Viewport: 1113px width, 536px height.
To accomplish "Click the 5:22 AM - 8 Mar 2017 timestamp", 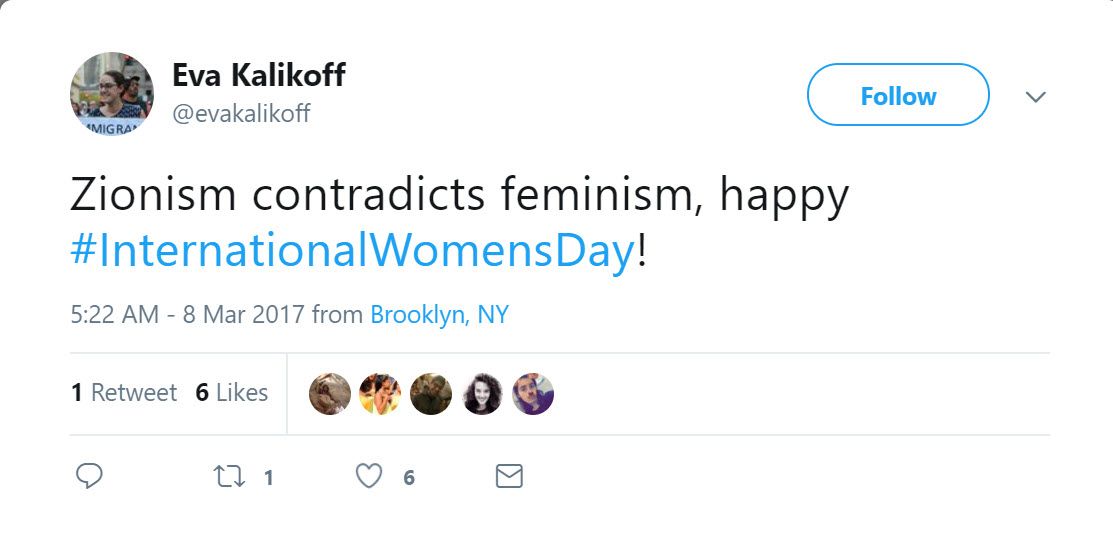I will tap(189, 315).
